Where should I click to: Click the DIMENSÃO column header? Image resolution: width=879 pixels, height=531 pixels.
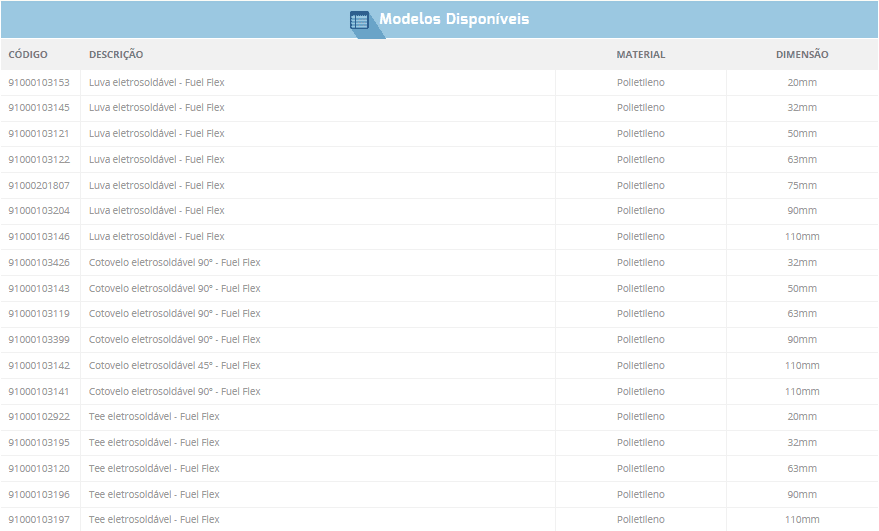[802, 55]
